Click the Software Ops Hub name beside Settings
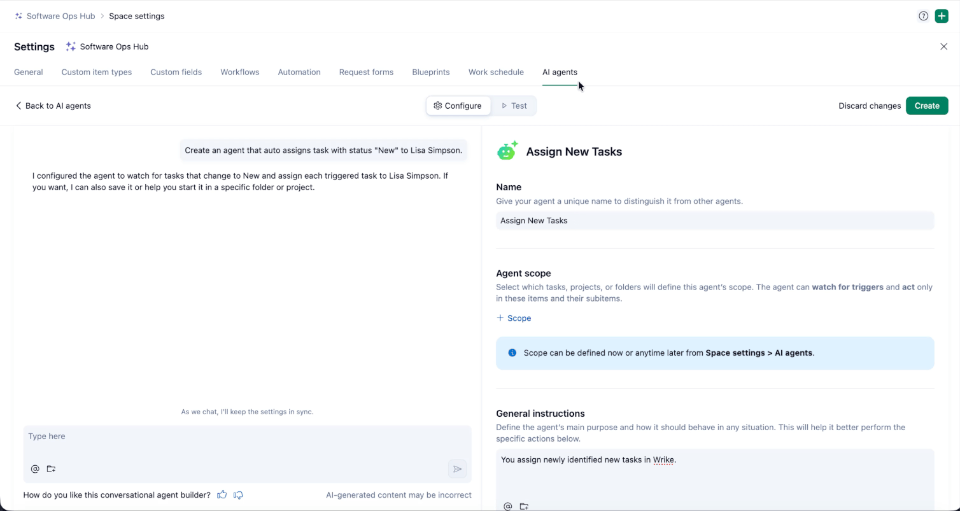960x511 pixels. (x=114, y=47)
